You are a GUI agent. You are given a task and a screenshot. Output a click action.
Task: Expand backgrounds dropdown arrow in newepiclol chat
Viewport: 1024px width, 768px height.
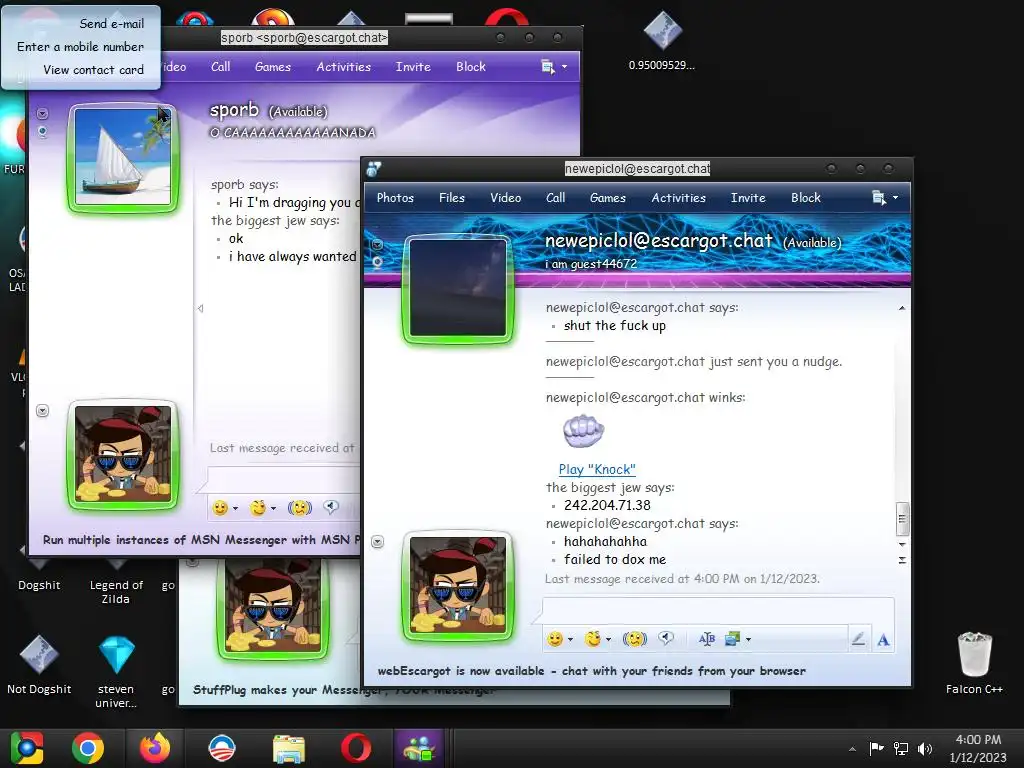pyautogui.click(x=748, y=639)
